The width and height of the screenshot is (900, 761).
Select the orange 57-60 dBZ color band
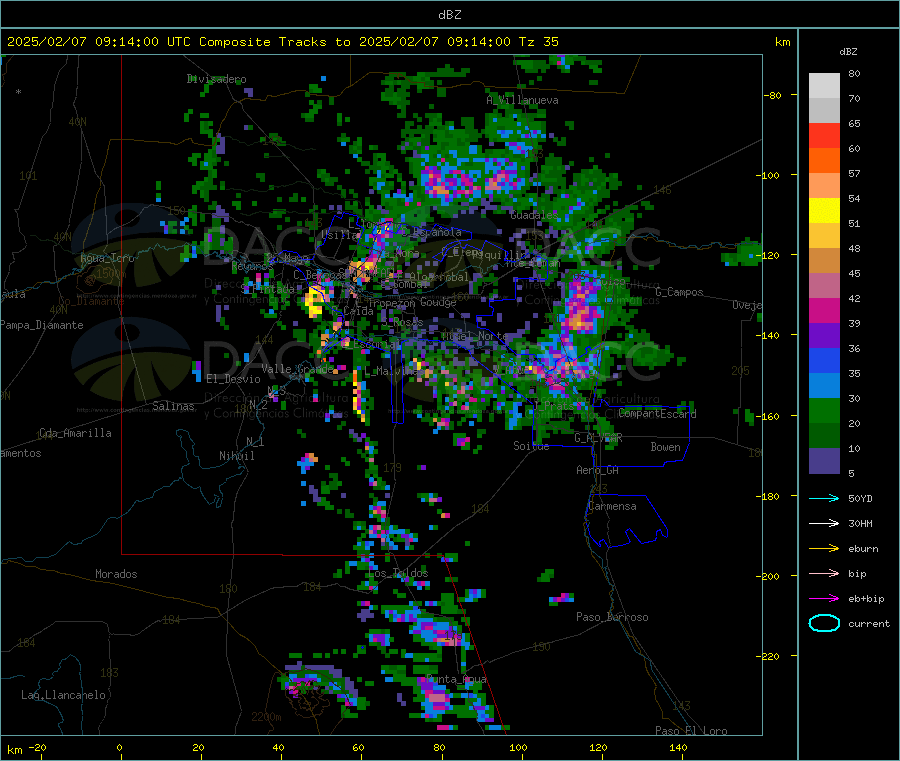824,161
